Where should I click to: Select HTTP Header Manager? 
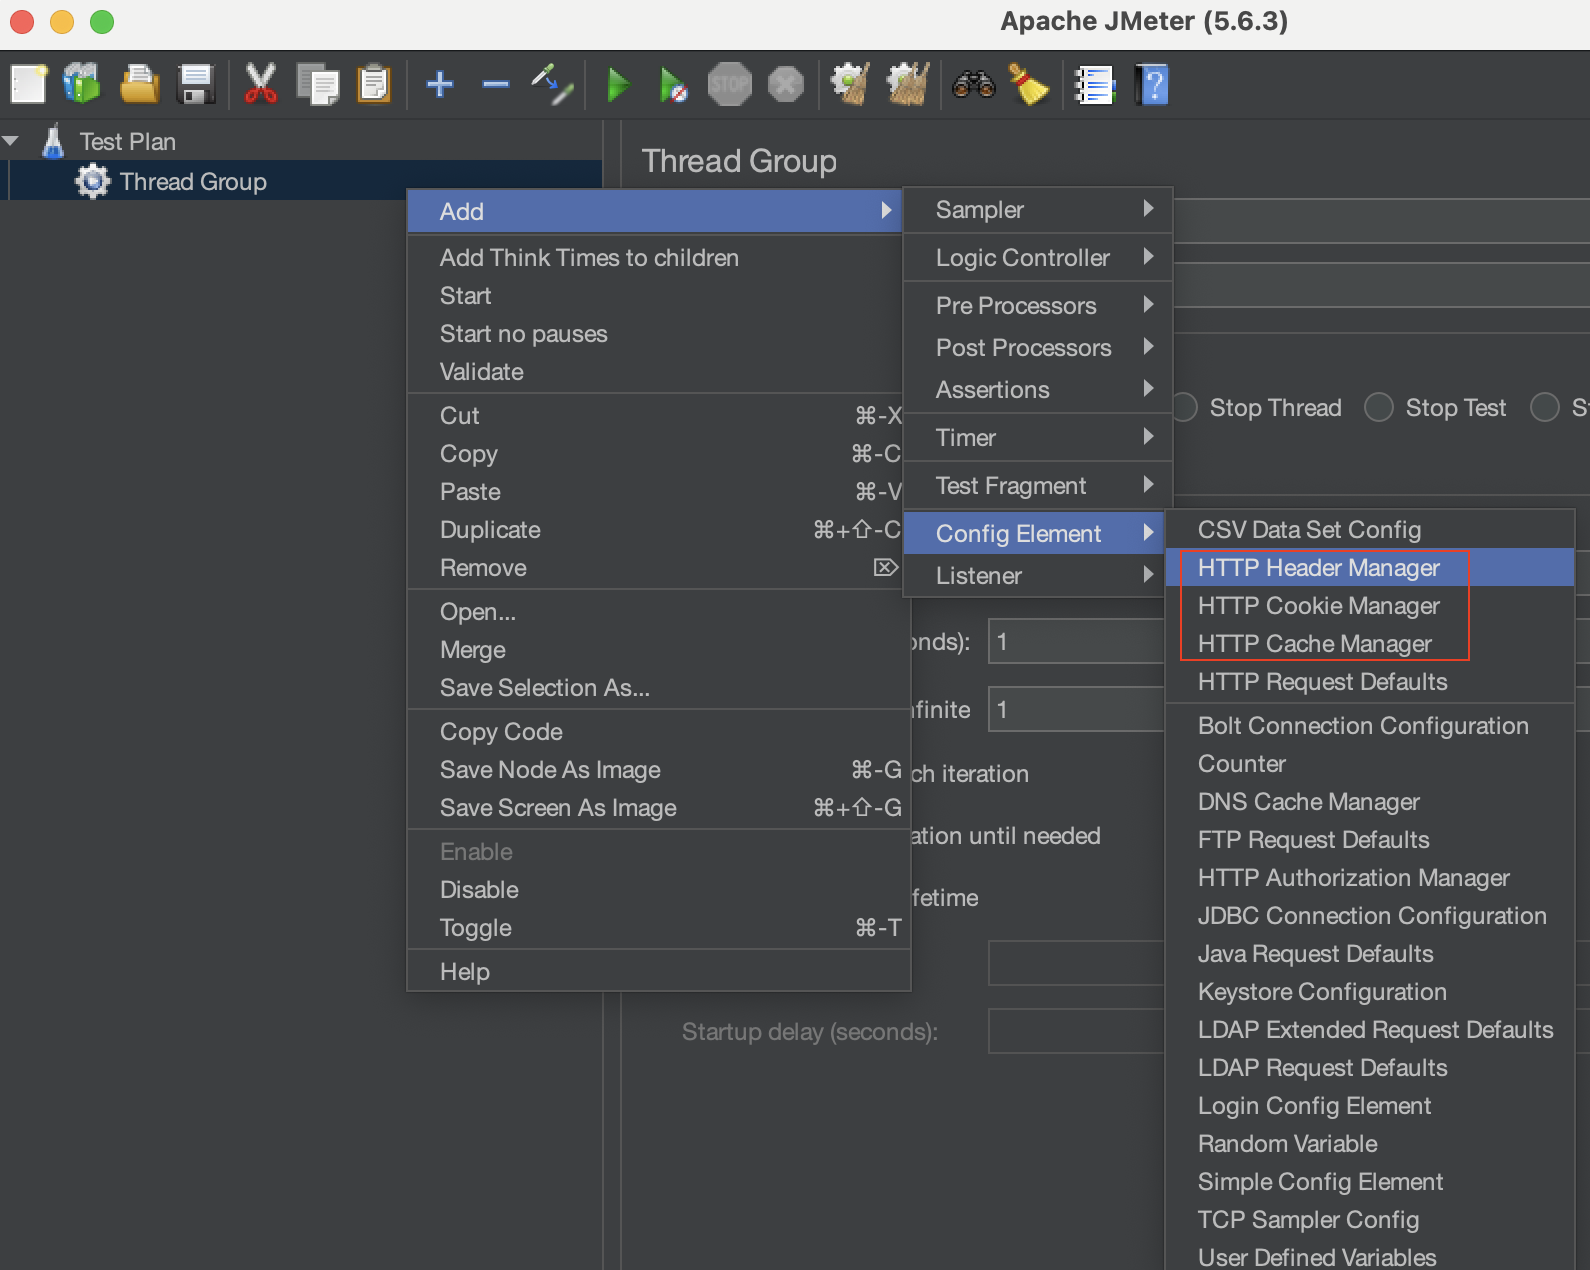point(1369,568)
